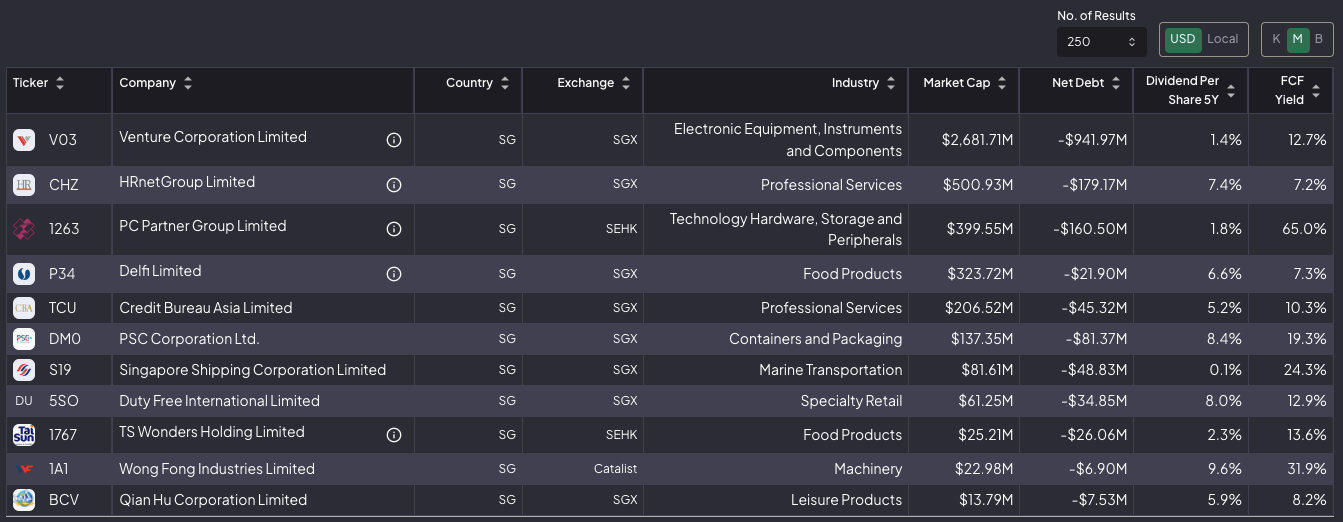Click PSC Corporation Ltd. name

point(189,339)
